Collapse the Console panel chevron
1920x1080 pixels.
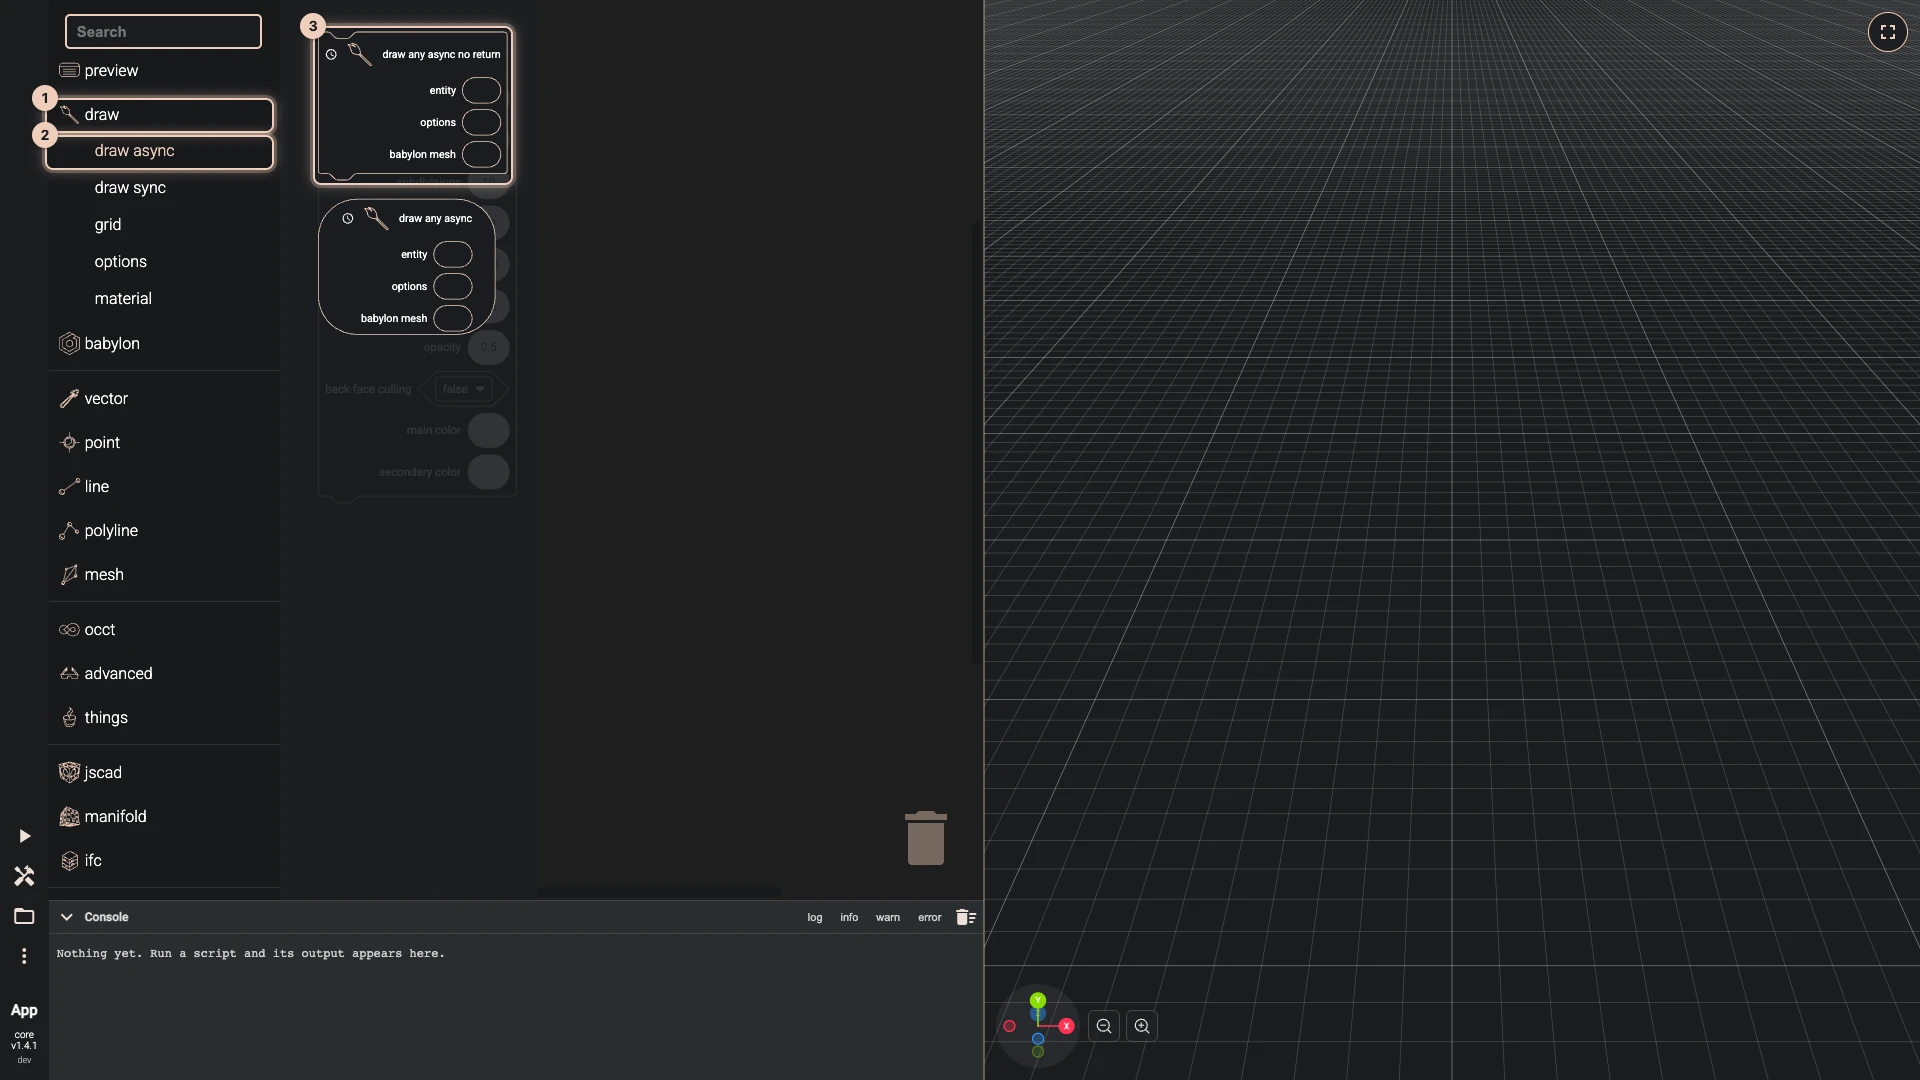(x=67, y=917)
